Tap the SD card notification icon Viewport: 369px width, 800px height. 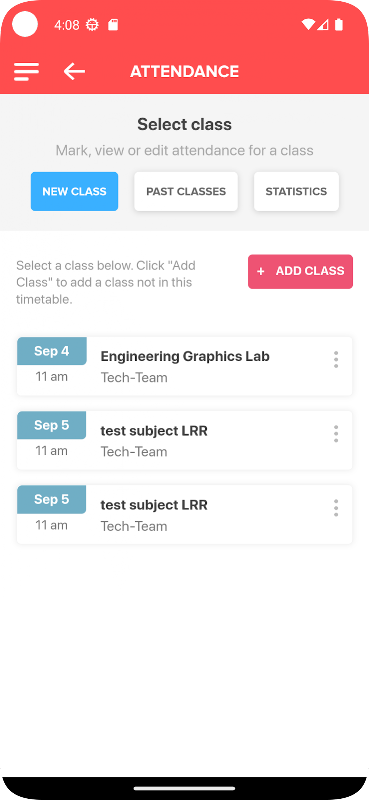(113, 24)
